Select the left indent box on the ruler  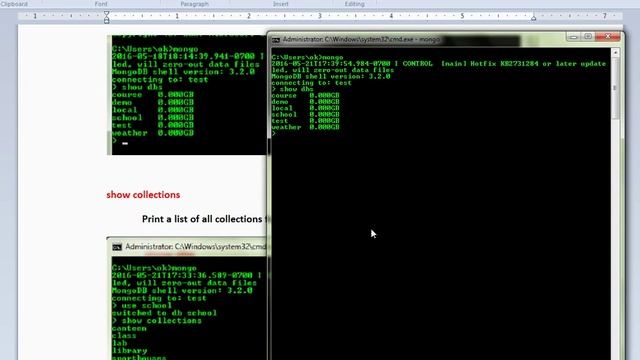pyautogui.click(x=107, y=21)
